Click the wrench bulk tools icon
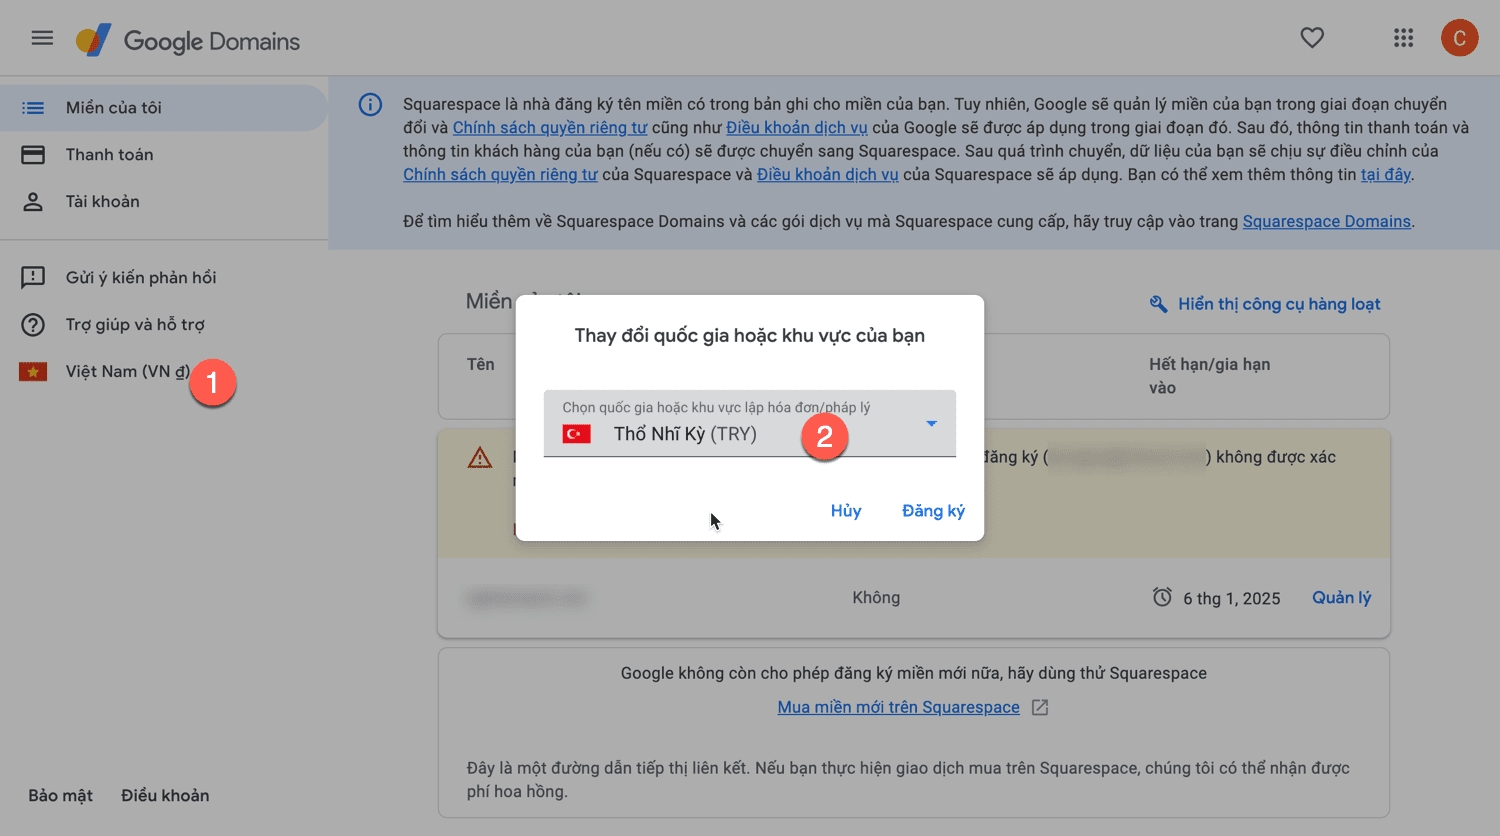Screen dimensions: 1500x836 1158,304
